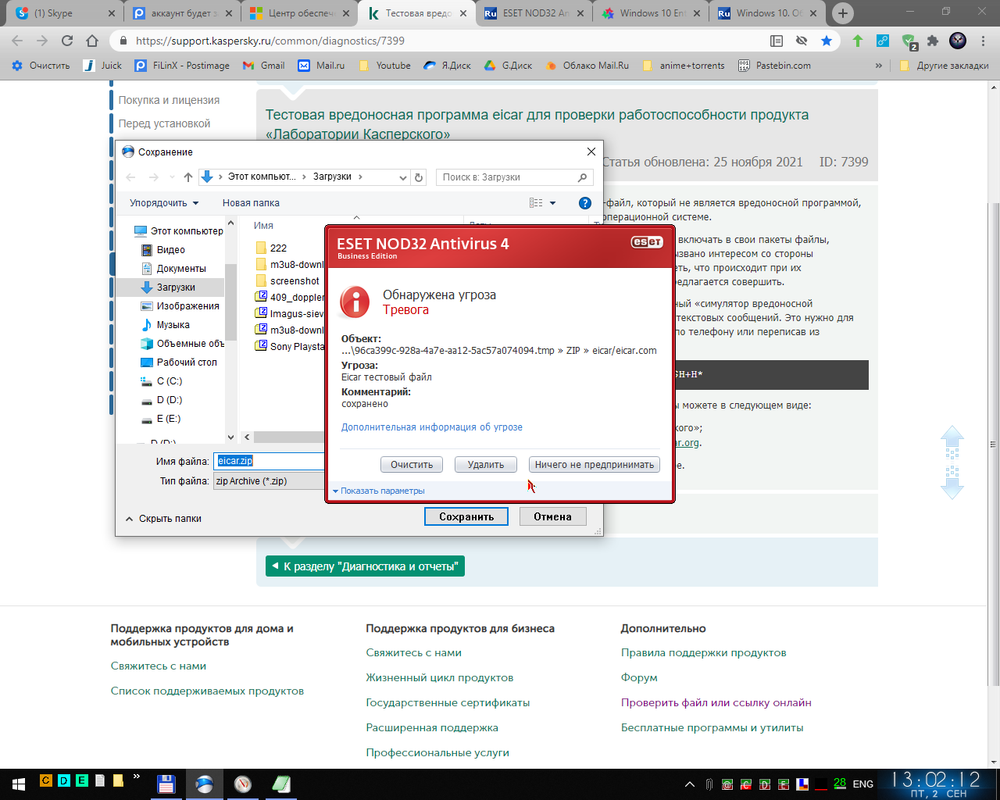Open the file type zip Archive dropdown

point(269,481)
